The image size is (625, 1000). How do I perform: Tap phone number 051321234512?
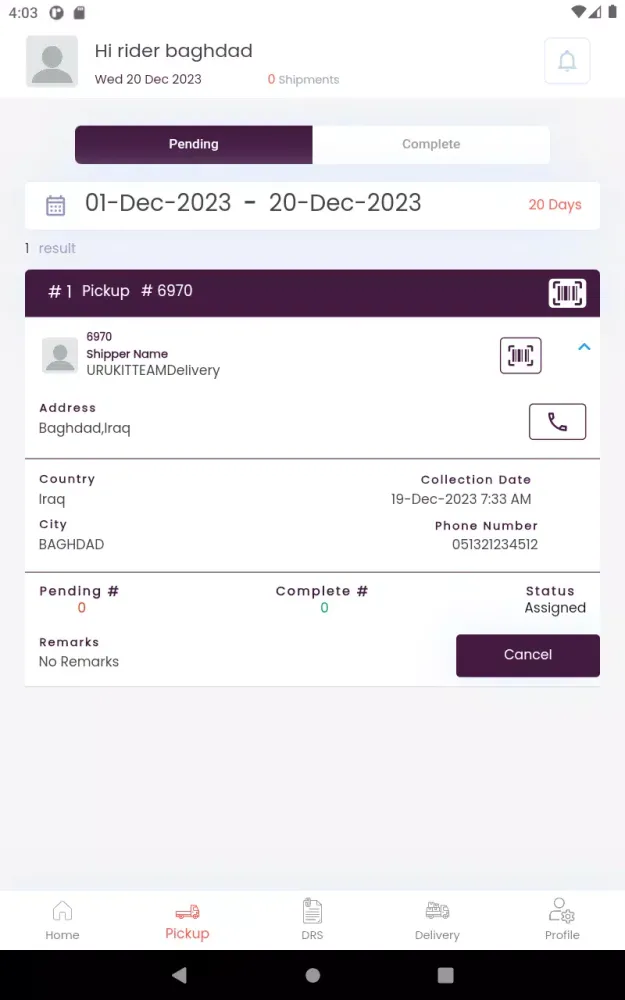click(x=495, y=544)
